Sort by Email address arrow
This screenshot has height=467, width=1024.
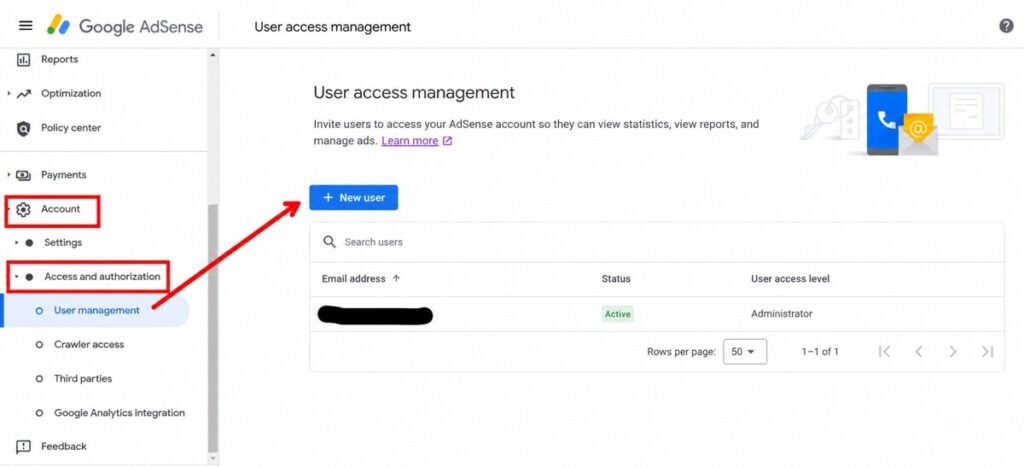(x=396, y=279)
